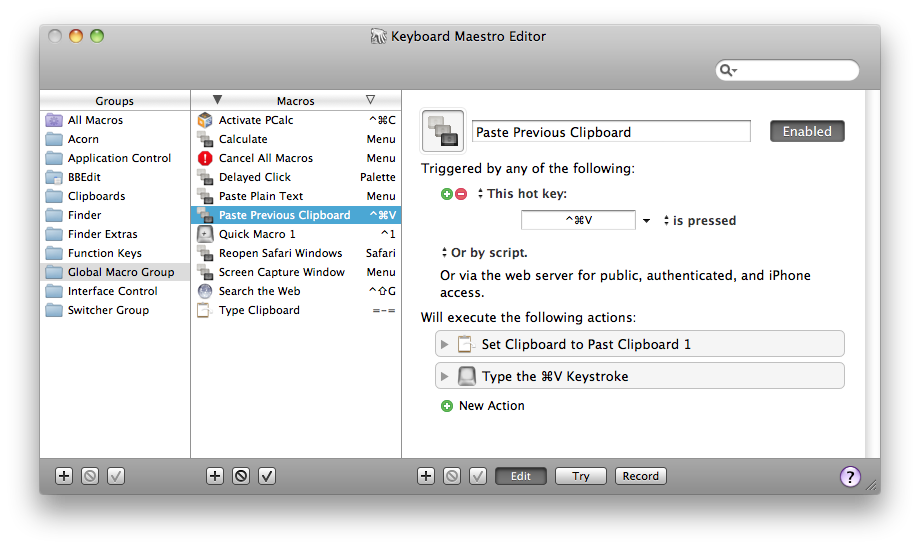
Task: Select the Clipboards group
Action: tap(114, 196)
